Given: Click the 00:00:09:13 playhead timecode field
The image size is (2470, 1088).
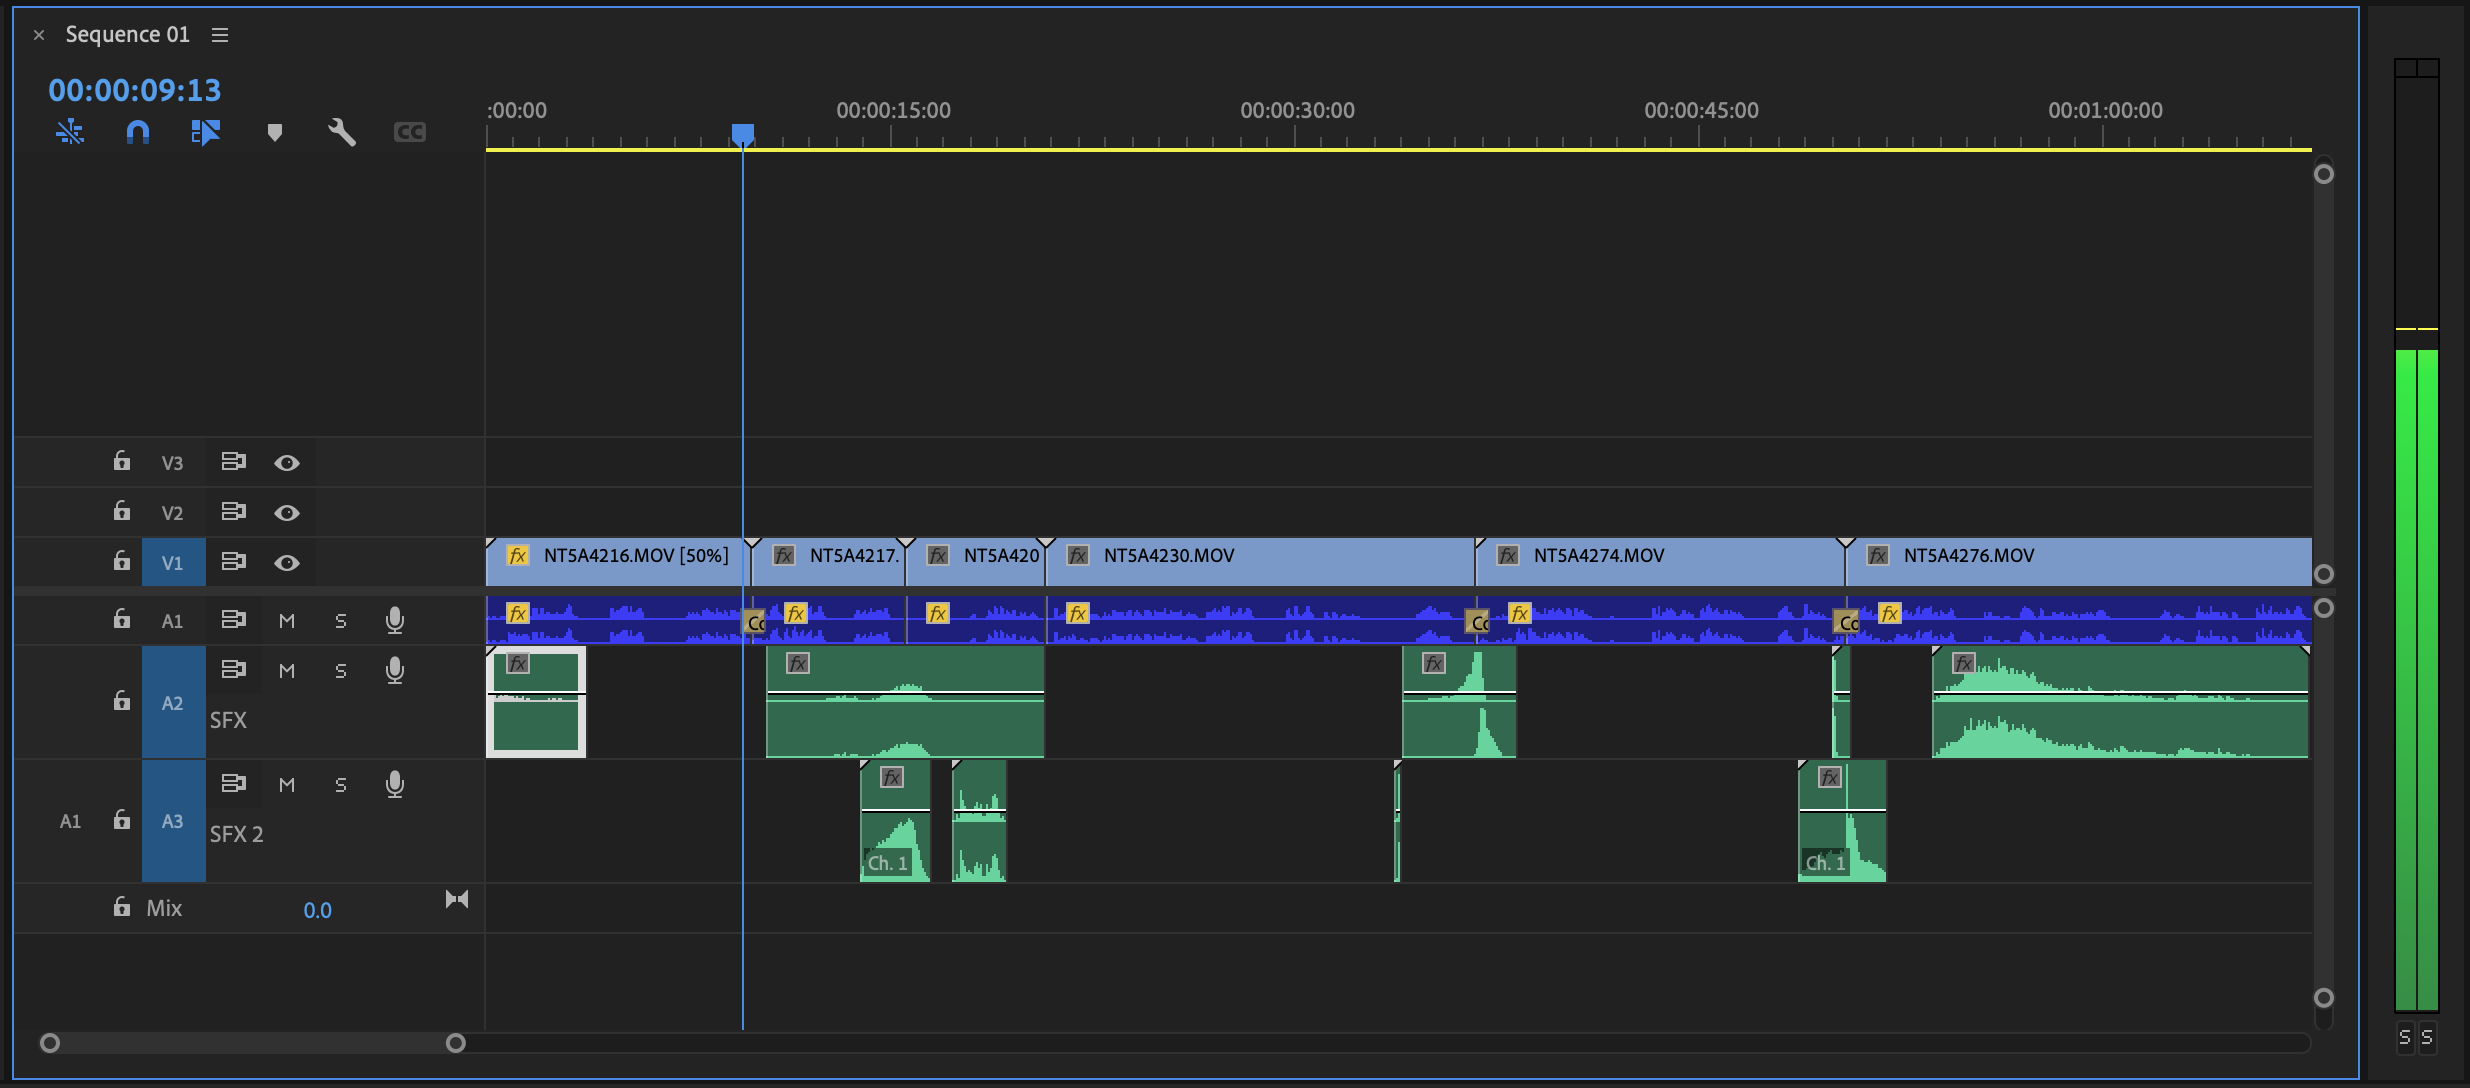Looking at the screenshot, I should tap(135, 91).
